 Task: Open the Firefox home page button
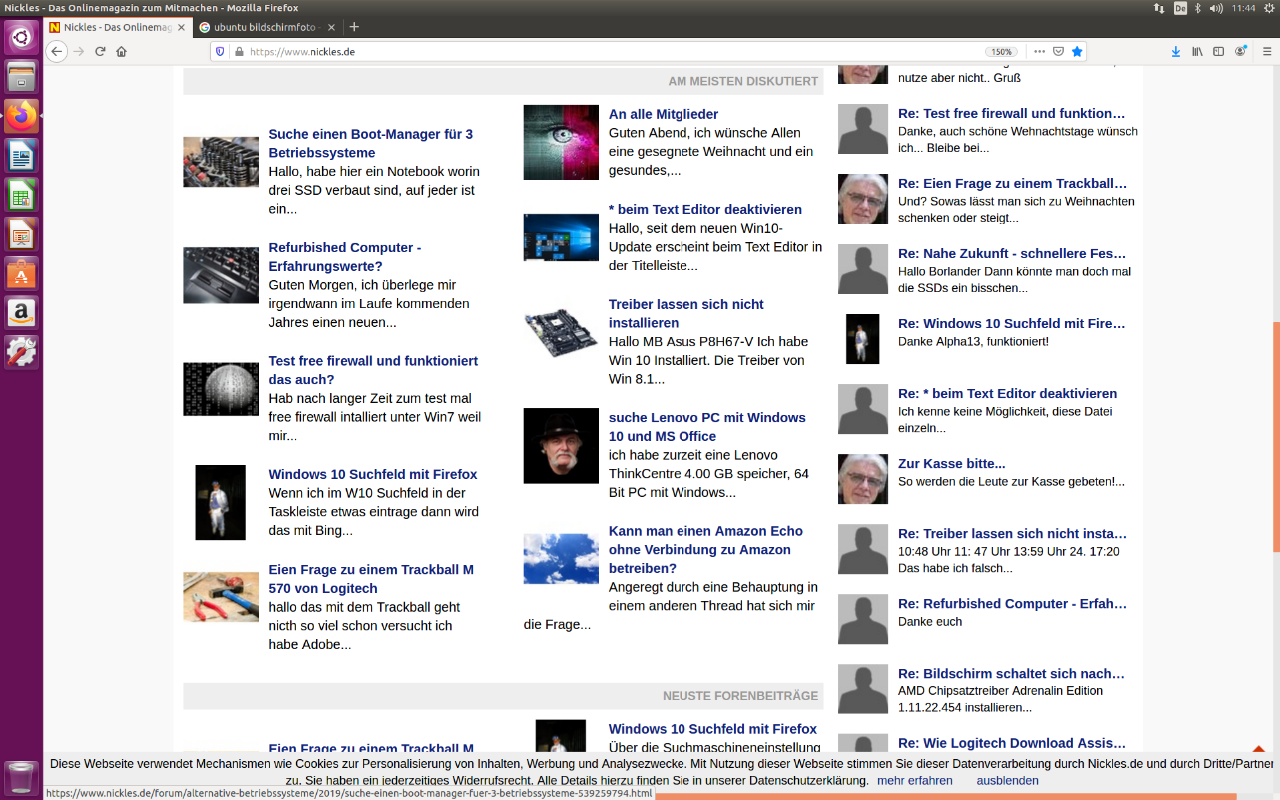pyautogui.click(x=122, y=51)
